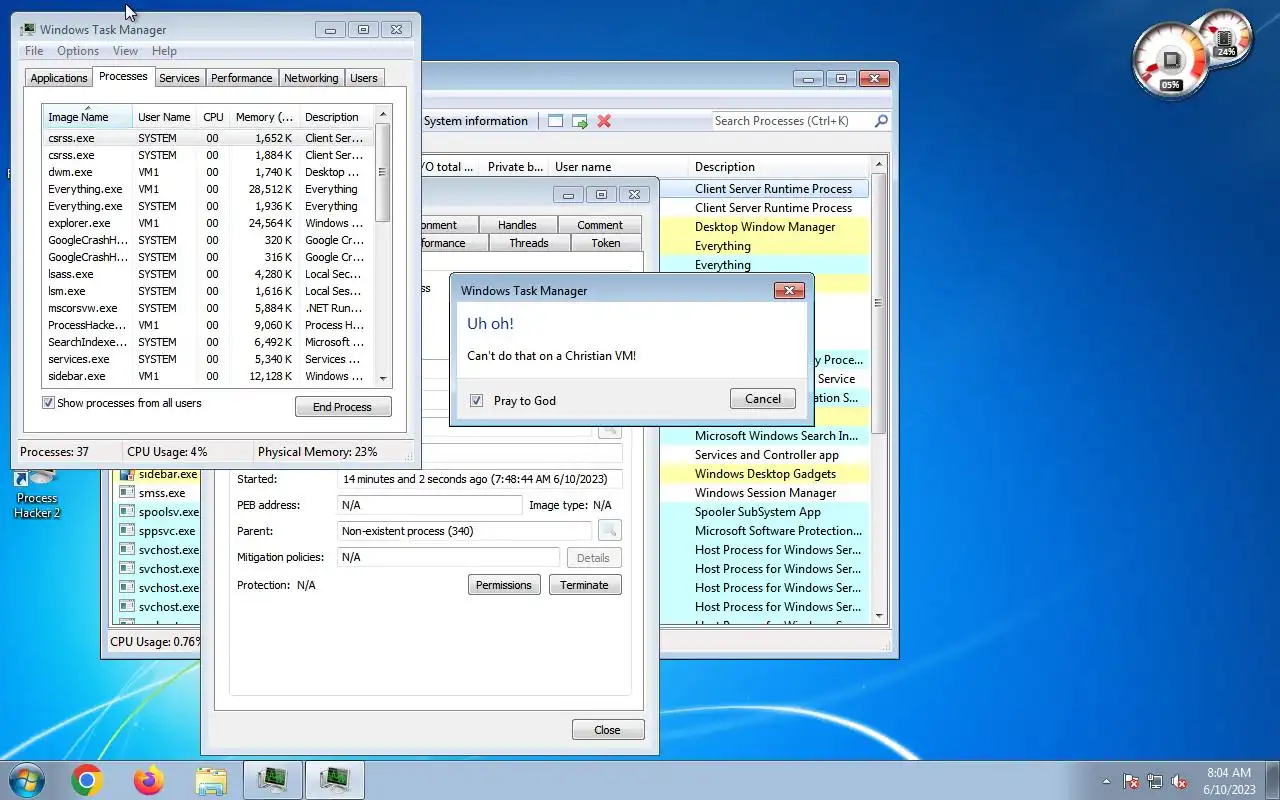Open the Token tab in properties window
The image size is (1280, 800).
(x=606, y=243)
